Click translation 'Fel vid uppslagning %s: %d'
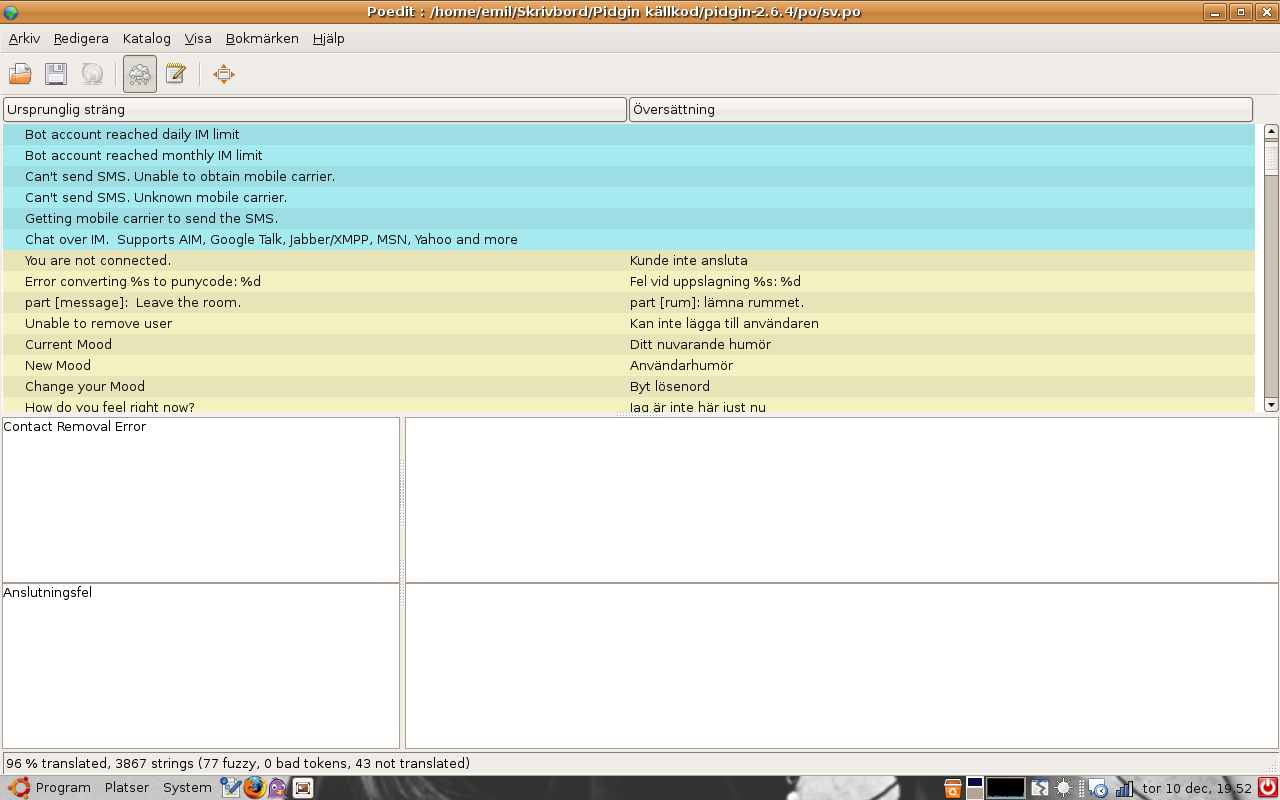This screenshot has width=1280, height=800. (x=715, y=281)
